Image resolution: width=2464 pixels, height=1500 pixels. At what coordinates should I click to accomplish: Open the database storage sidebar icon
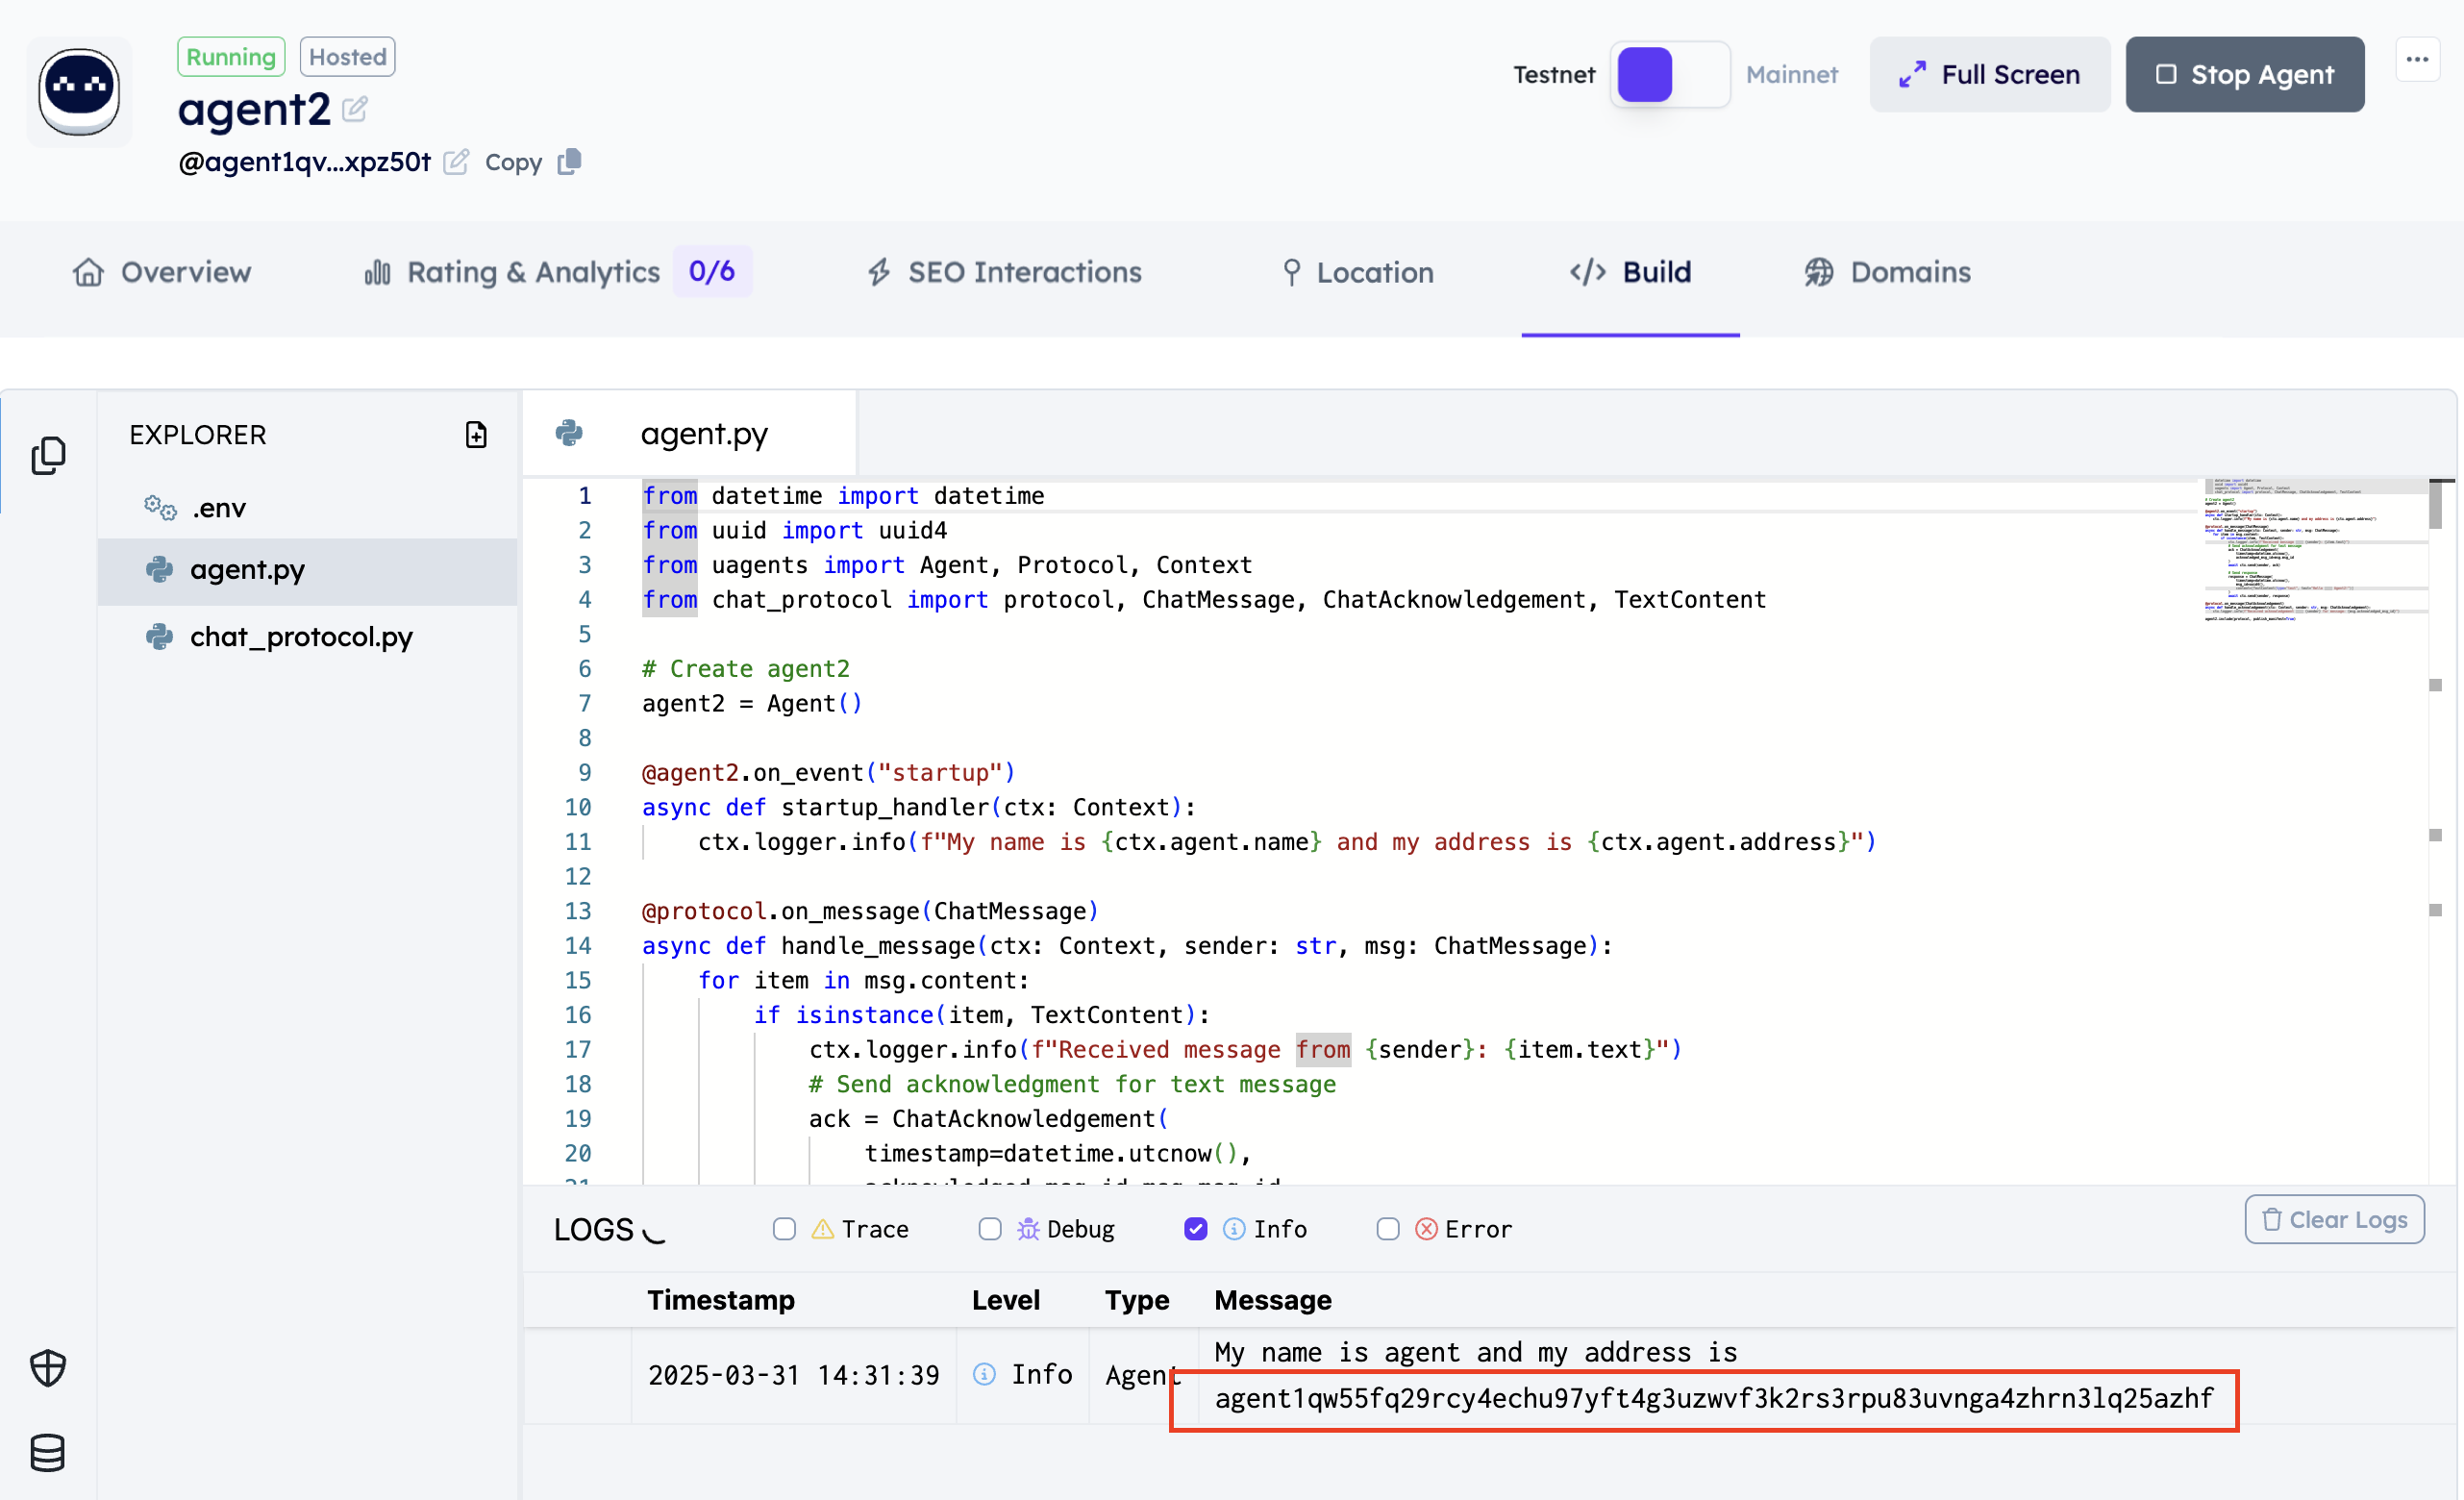(48, 1453)
